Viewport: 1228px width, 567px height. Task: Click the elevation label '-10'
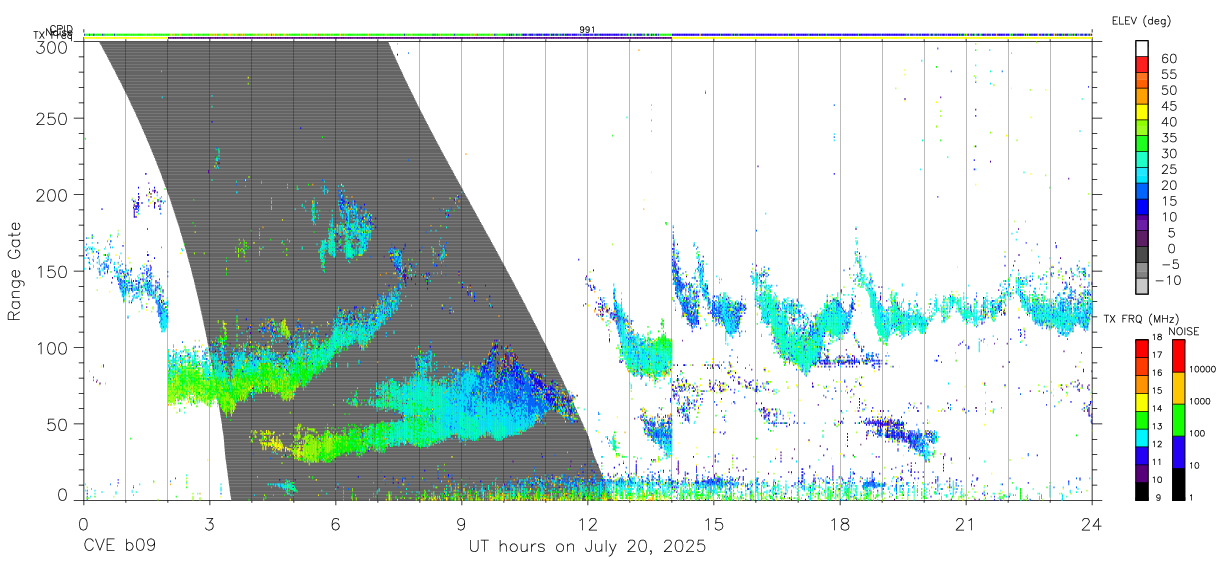click(1169, 279)
